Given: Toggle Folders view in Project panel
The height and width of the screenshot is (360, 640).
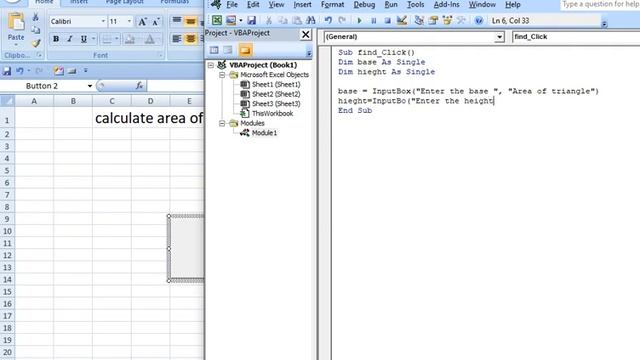Looking at the screenshot, I should click(245, 50).
